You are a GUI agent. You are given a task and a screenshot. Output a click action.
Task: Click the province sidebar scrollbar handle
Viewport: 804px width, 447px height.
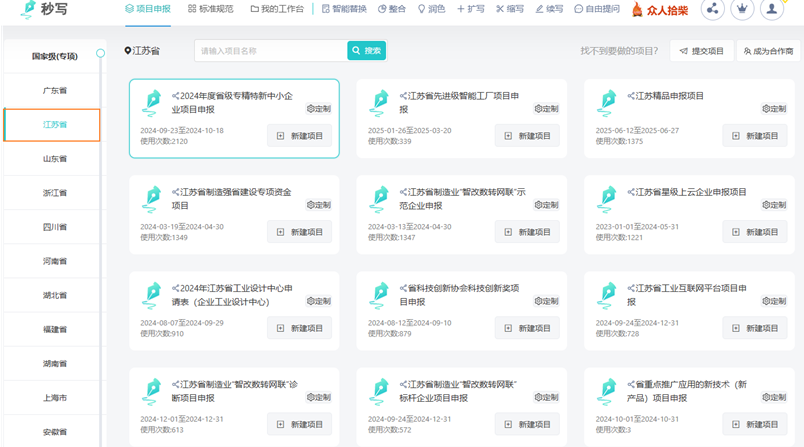coord(100,53)
